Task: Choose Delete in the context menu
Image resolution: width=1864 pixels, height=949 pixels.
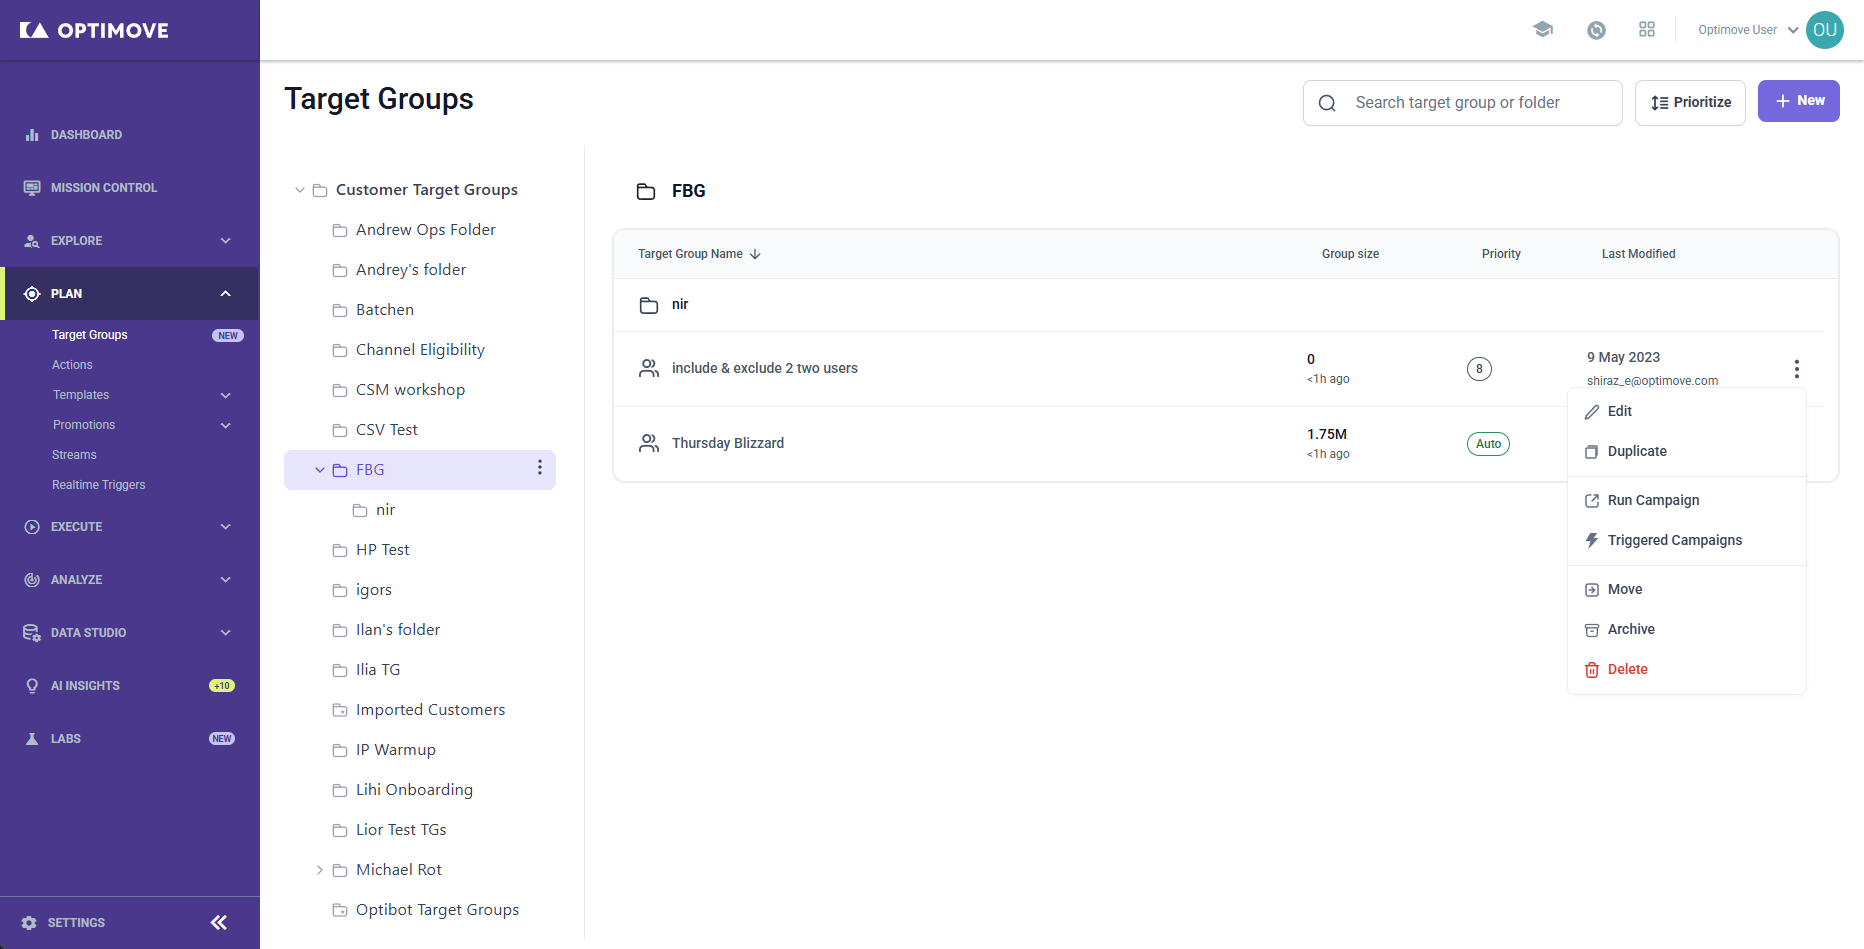Action: (x=1687, y=670)
